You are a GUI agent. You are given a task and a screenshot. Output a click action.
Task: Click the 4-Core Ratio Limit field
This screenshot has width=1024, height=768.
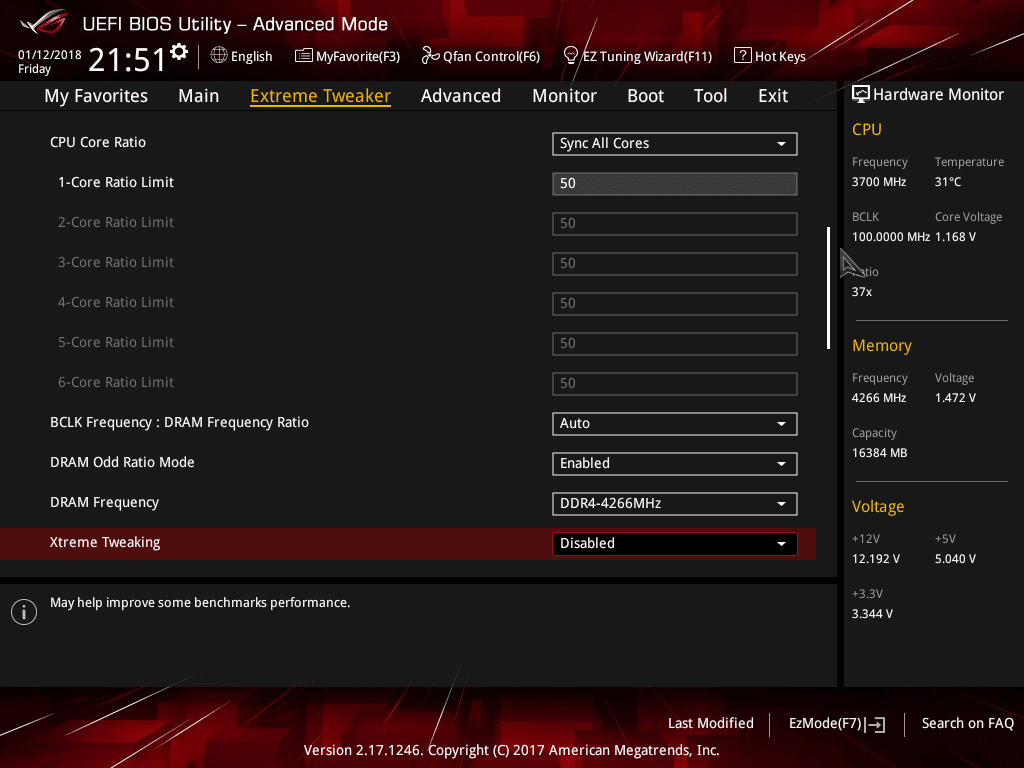tap(675, 304)
